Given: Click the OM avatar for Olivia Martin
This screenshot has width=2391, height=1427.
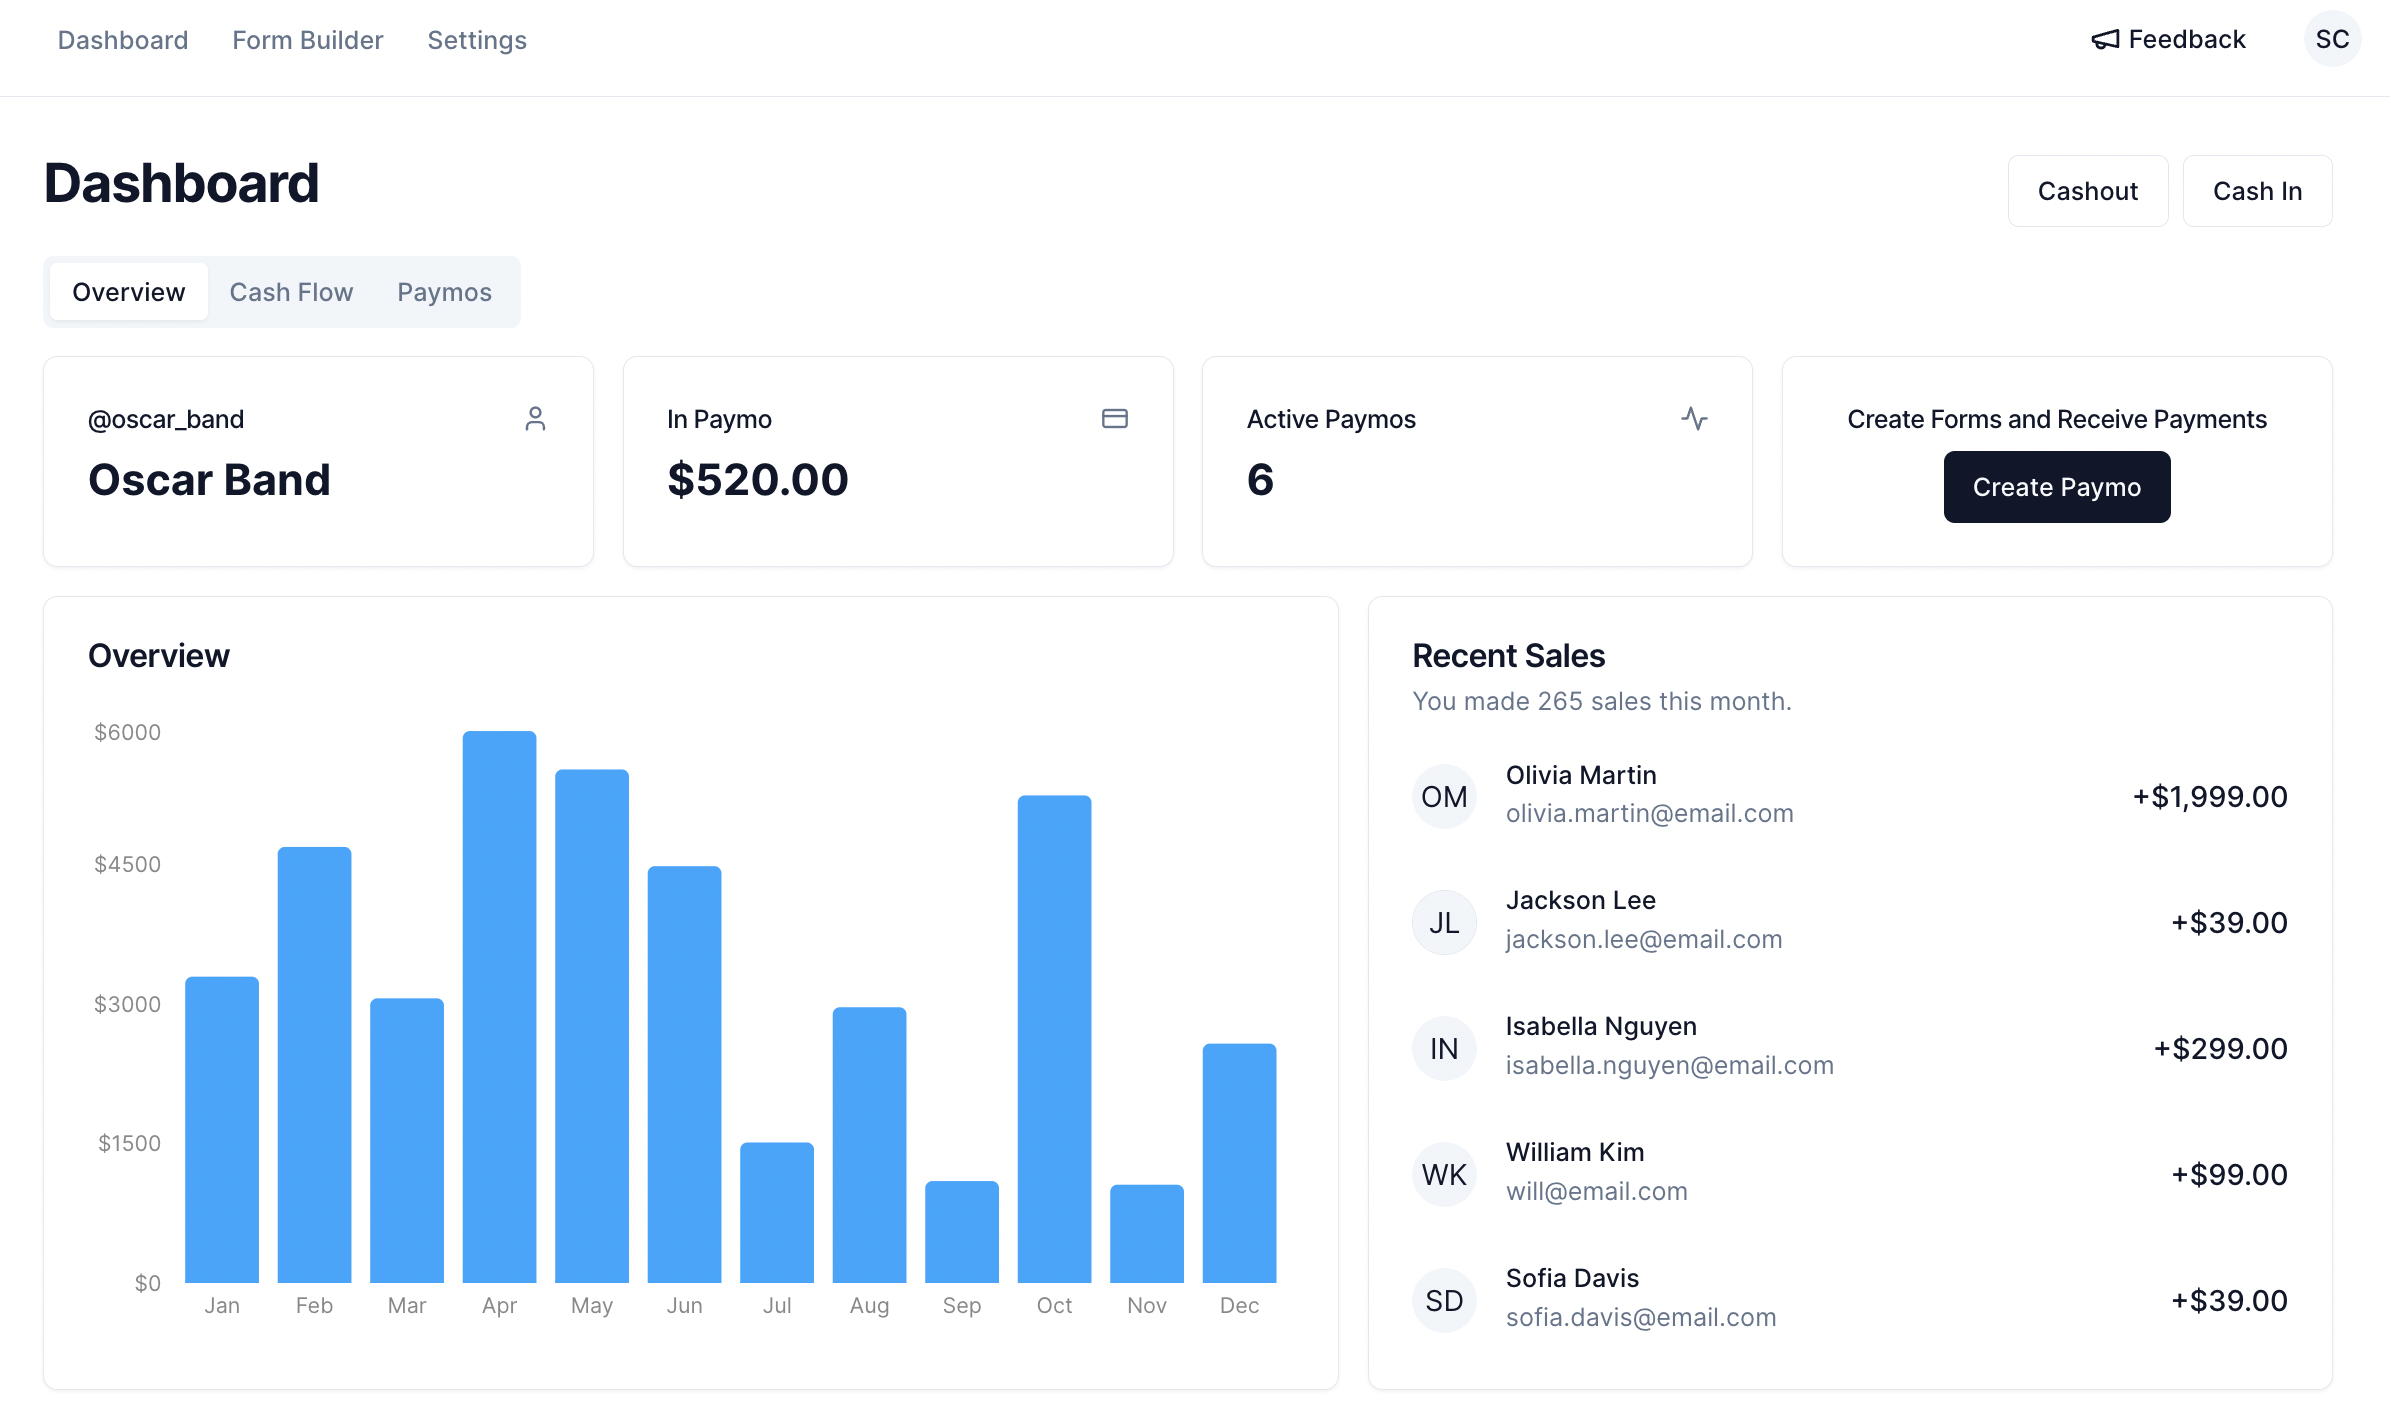Looking at the screenshot, I should 1444,797.
